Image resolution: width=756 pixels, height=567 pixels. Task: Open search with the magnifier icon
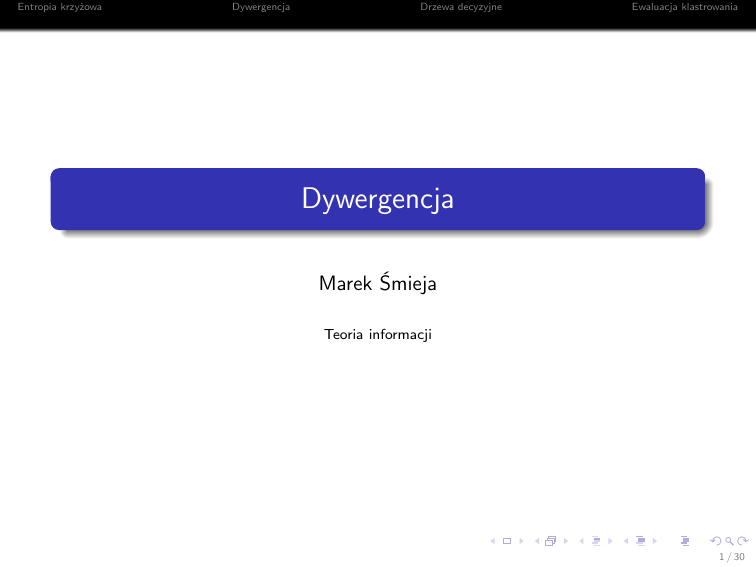pos(727,541)
